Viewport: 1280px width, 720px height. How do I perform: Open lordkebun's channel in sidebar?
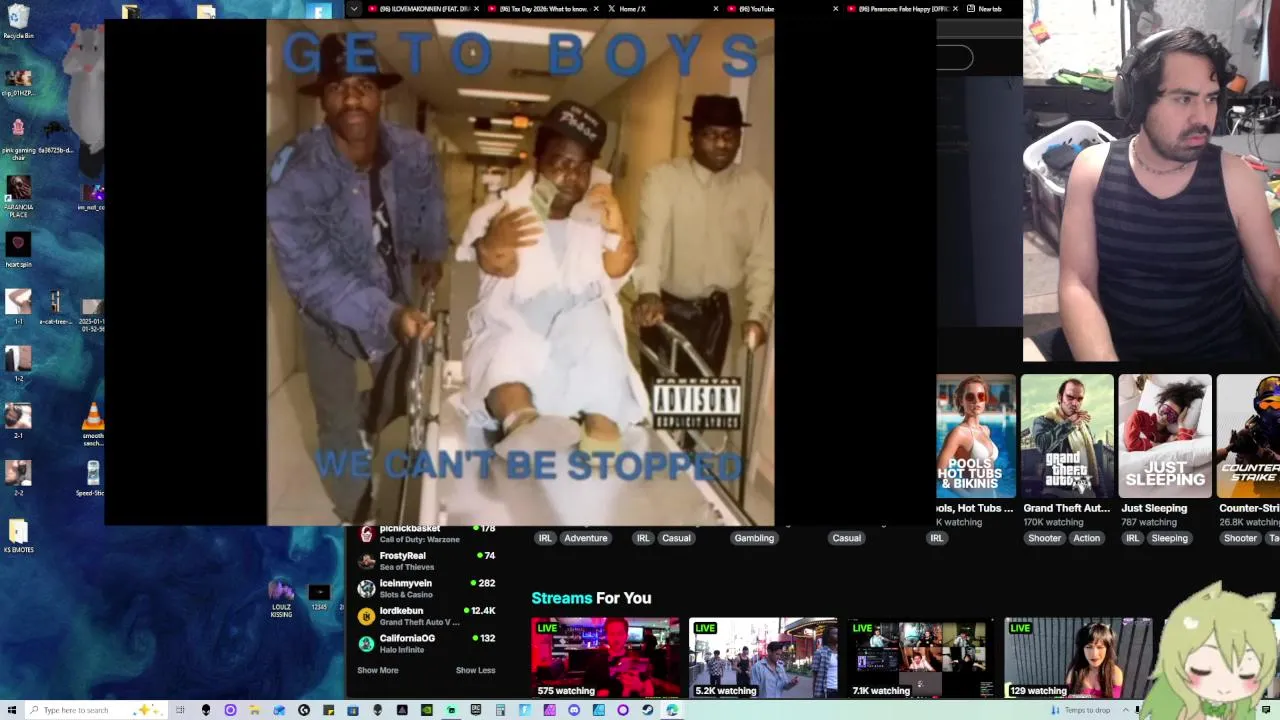[427, 616]
